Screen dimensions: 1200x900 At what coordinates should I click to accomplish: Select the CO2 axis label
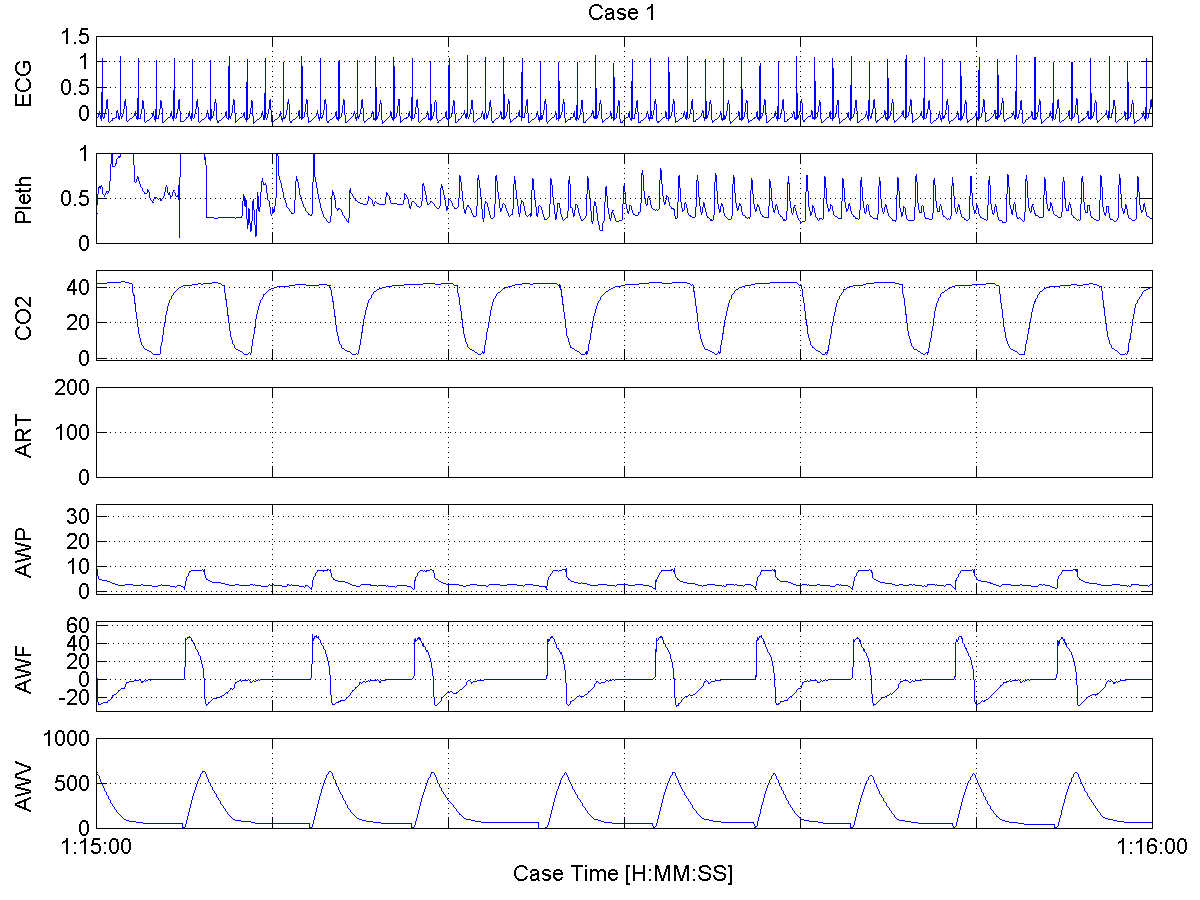coord(22,315)
